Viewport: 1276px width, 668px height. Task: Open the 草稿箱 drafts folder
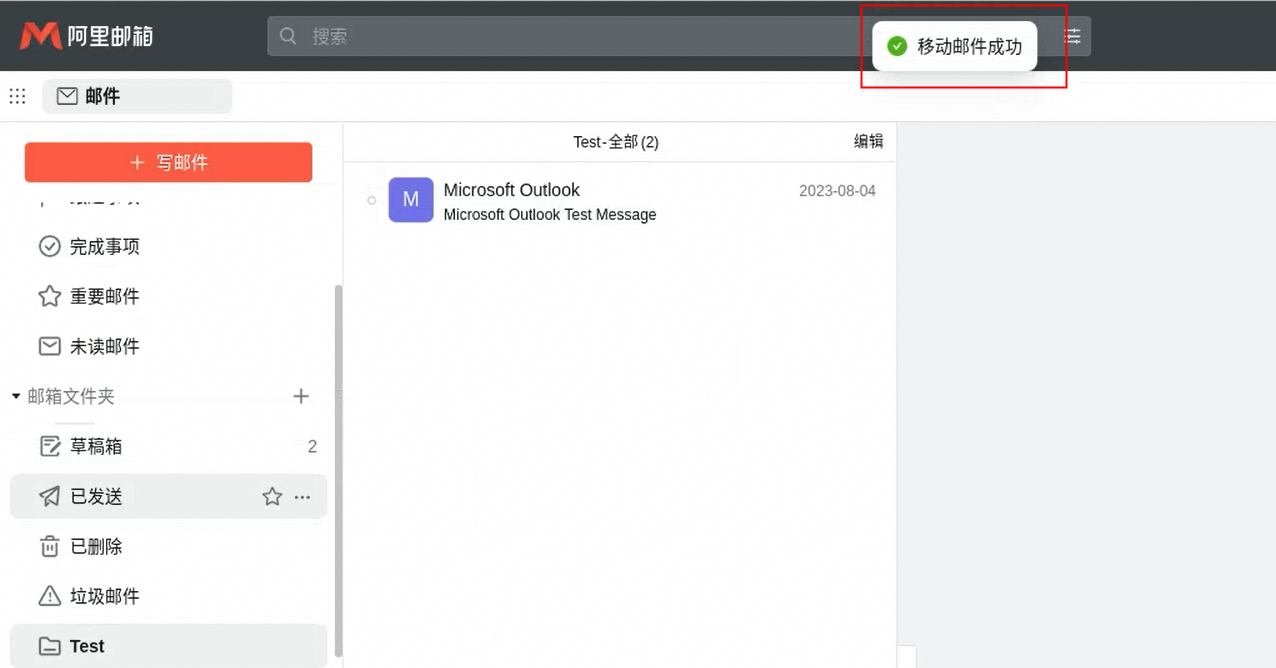(96, 447)
